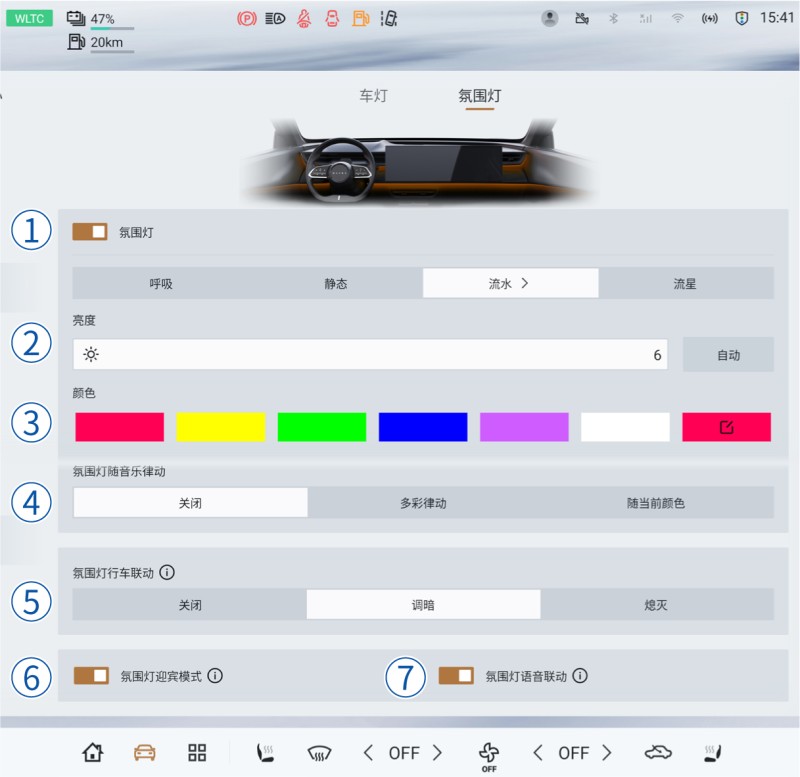Tap the auto headlight status icon
Viewport: 800px width, 777px height.
(x=275, y=19)
